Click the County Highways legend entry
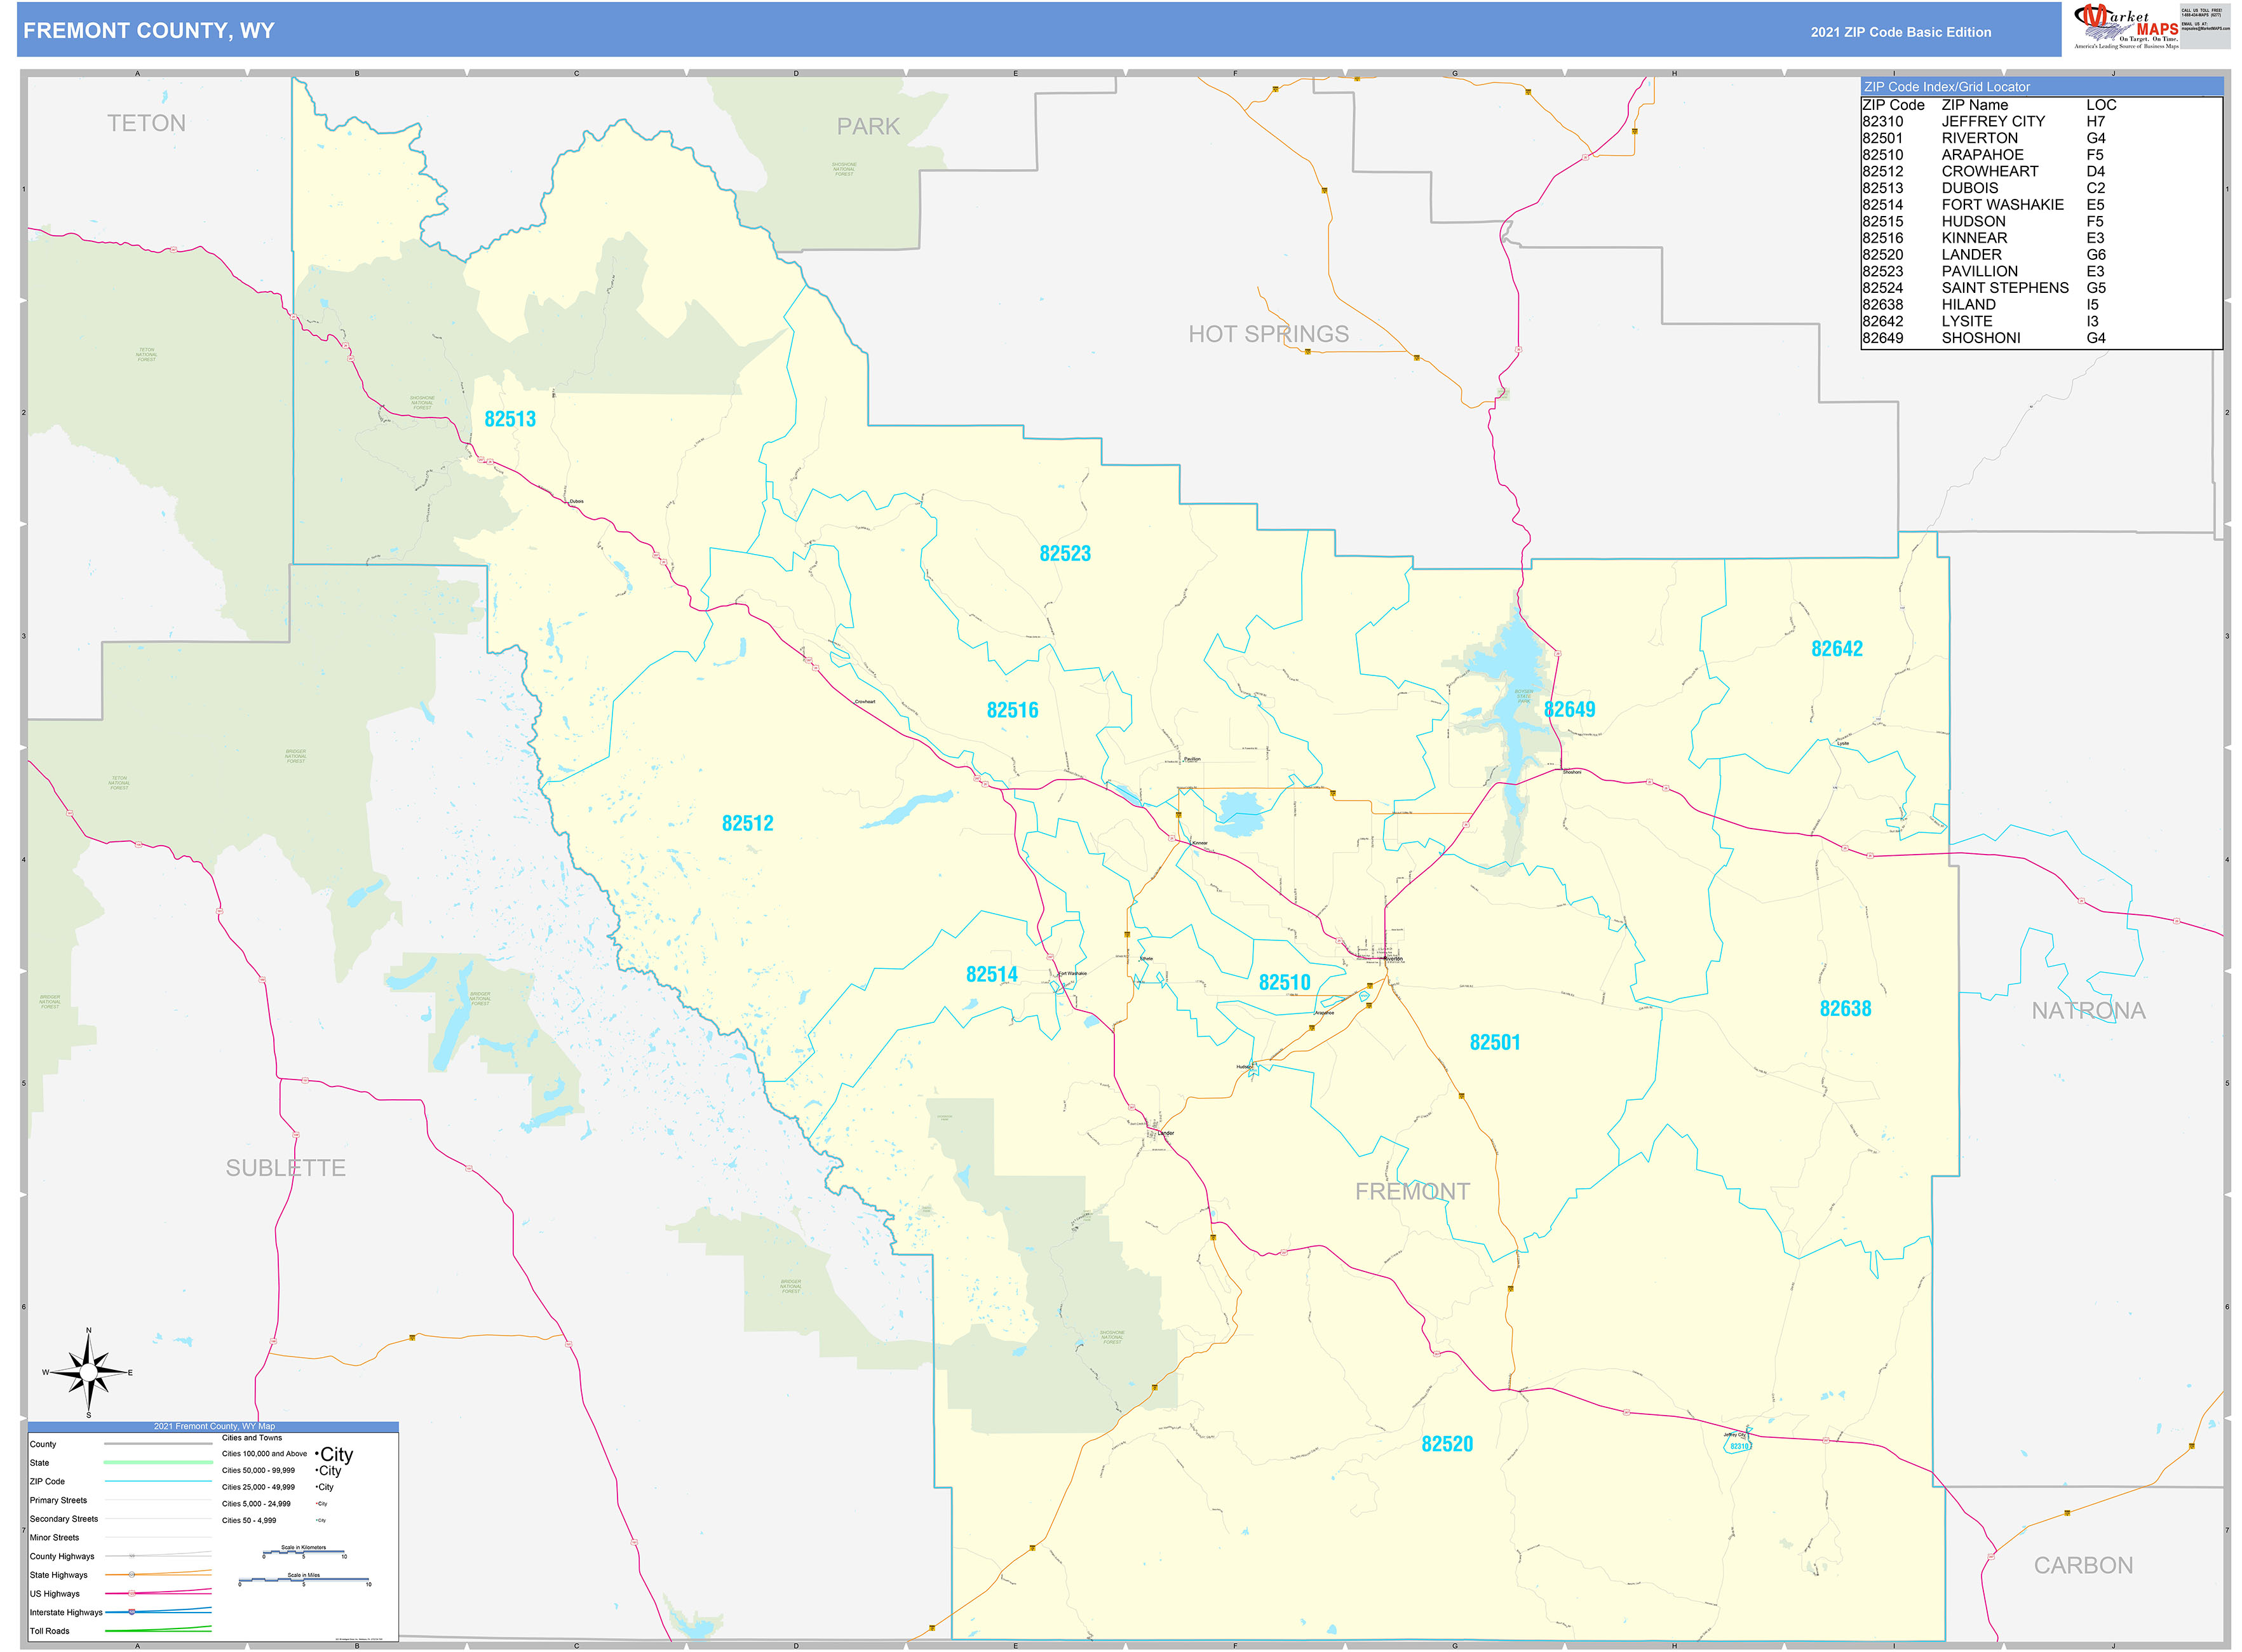This screenshot has height=1652, width=2242. click(62, 1556)
